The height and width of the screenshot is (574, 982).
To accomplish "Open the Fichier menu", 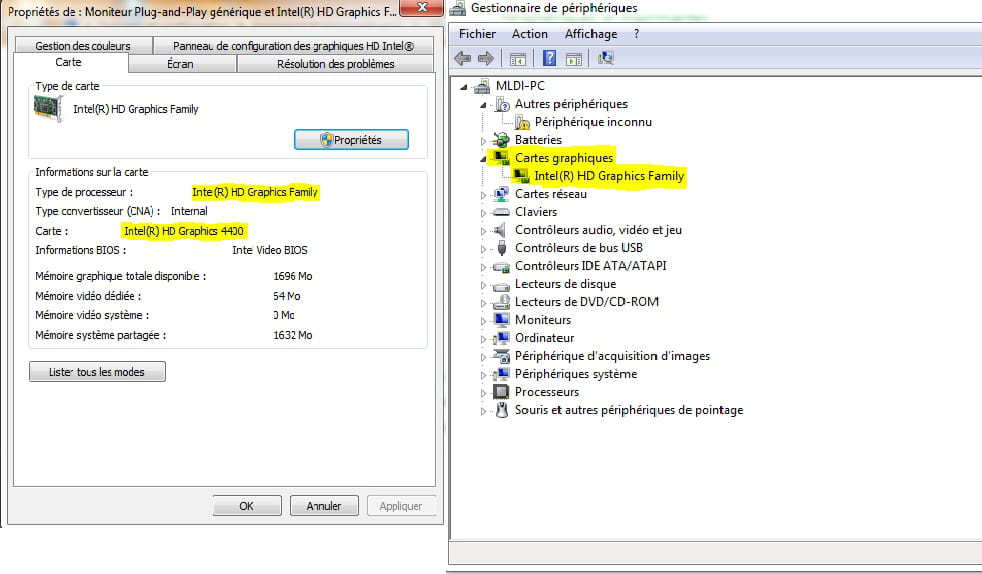I will (x=477, y=34).
